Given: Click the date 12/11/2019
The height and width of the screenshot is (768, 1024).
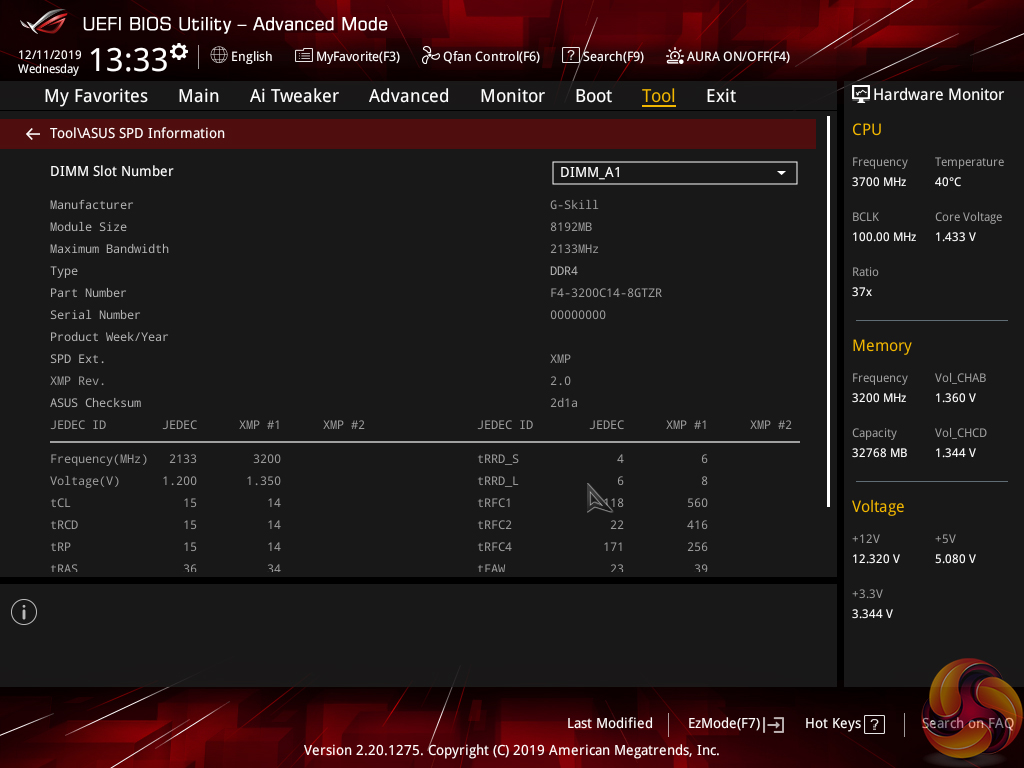Looking at the screenshot, I should (x=50, y=55).
